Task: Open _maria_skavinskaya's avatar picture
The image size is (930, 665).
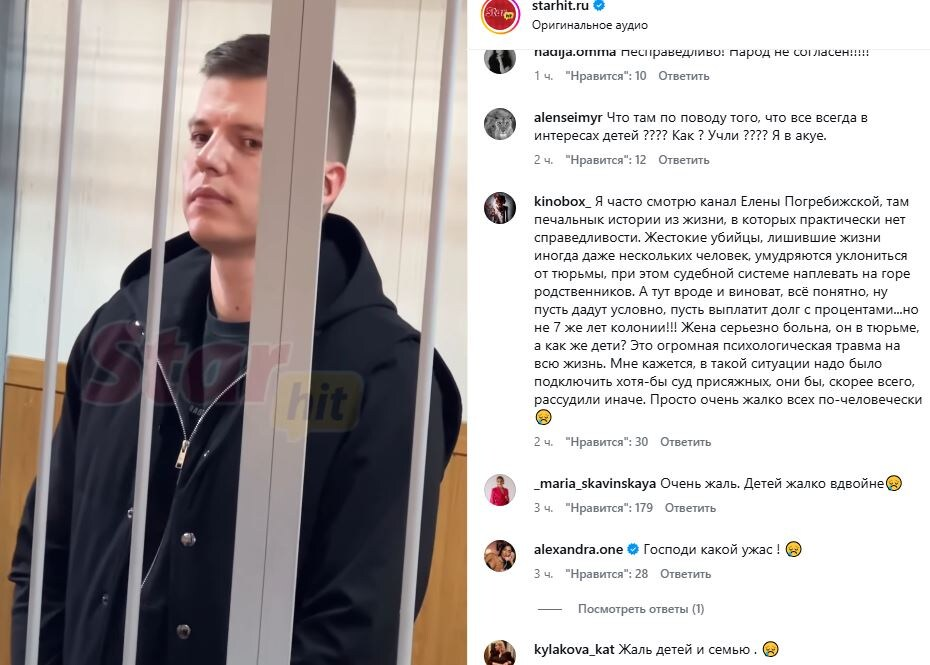Action: (500, 490)
